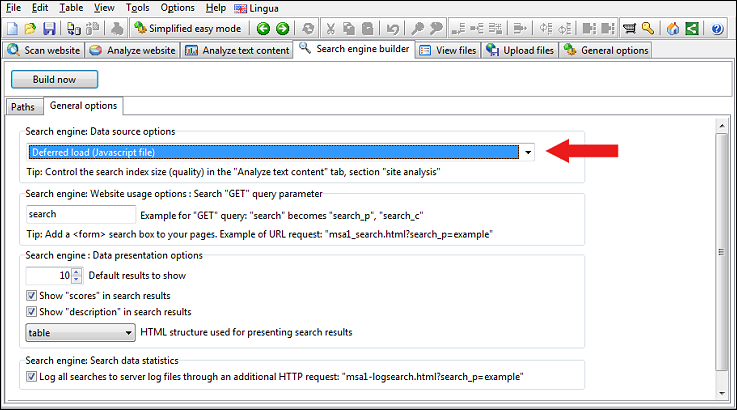Click the golden key registration icon
Viewport: 737px width, 410px height.
[x=648, y=29]
